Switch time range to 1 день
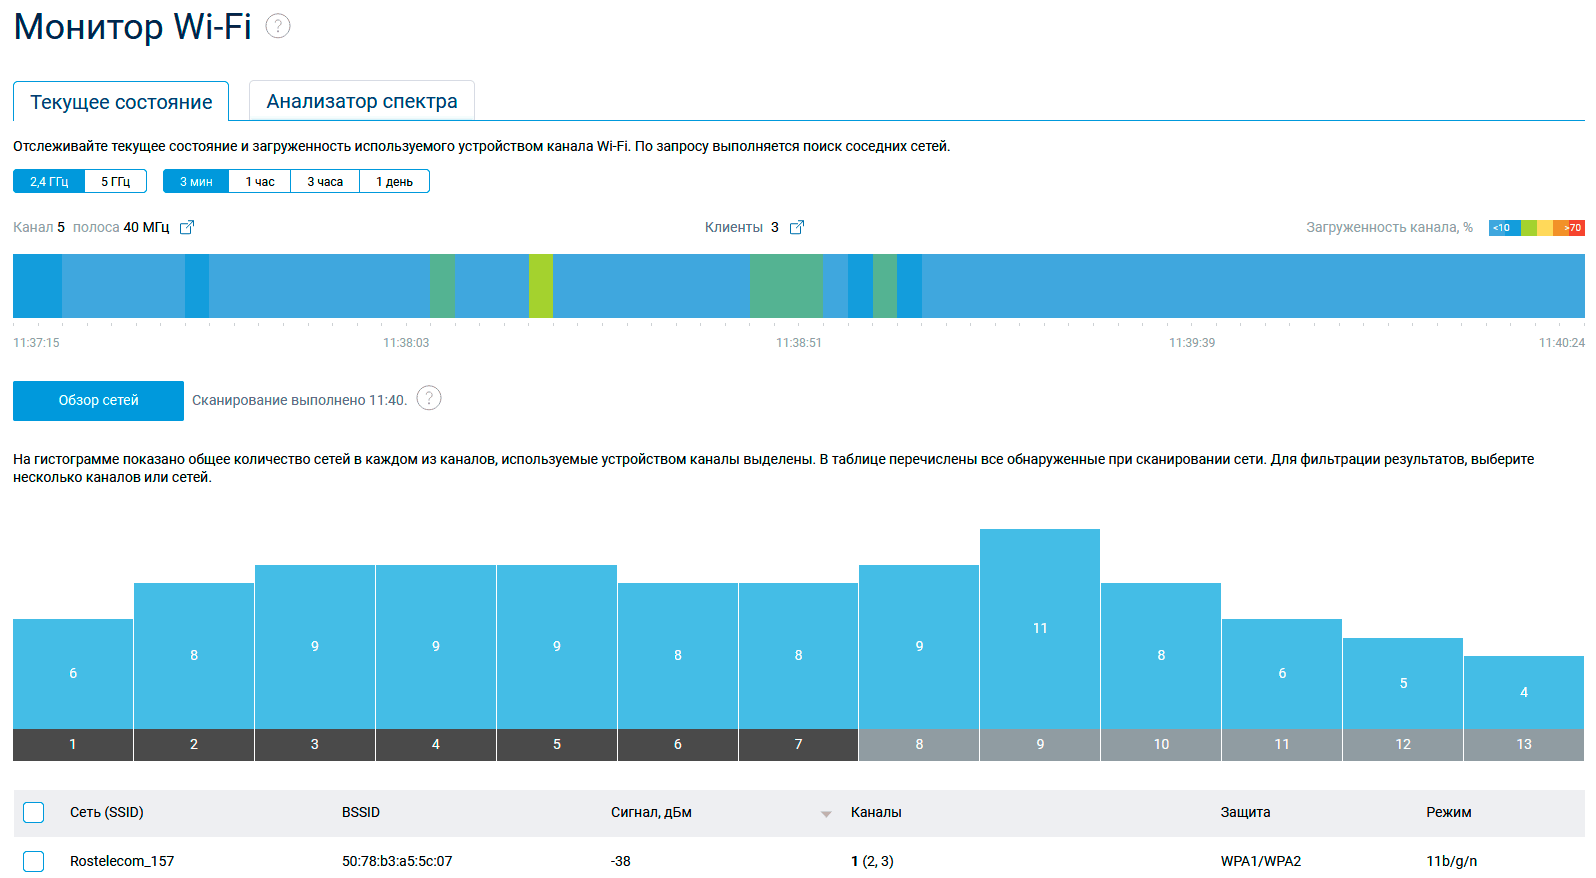 click(394, 182)
